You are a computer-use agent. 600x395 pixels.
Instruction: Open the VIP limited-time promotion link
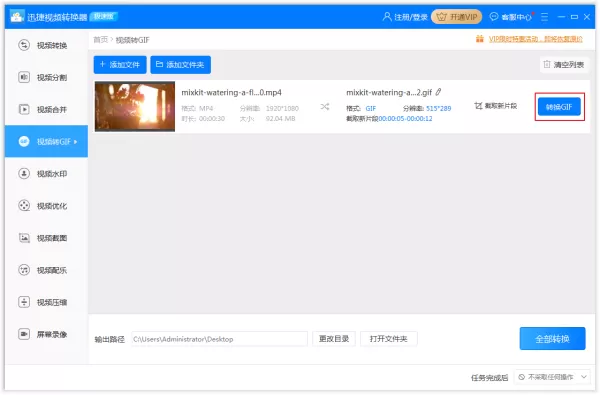(535, 39)
